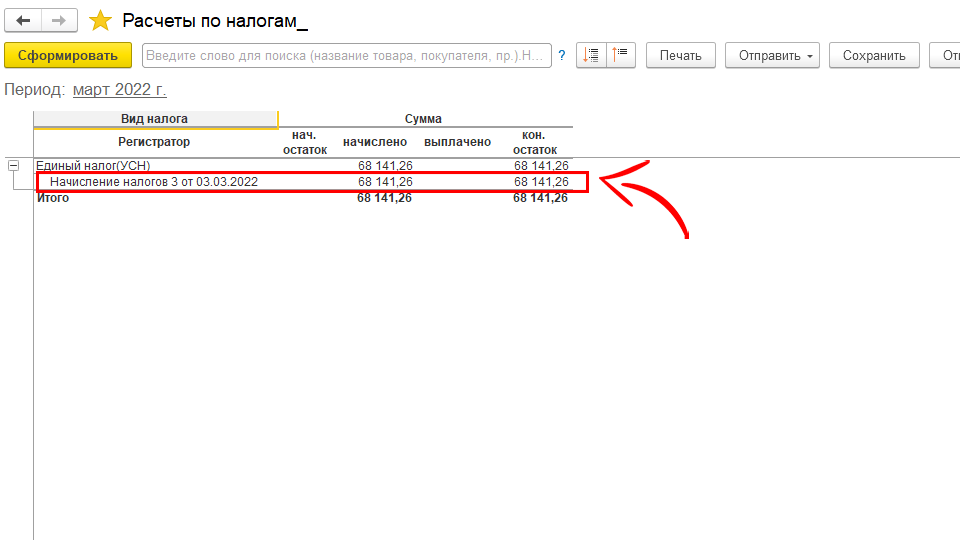Collapse all groups toolbar icon

[591, 55]
